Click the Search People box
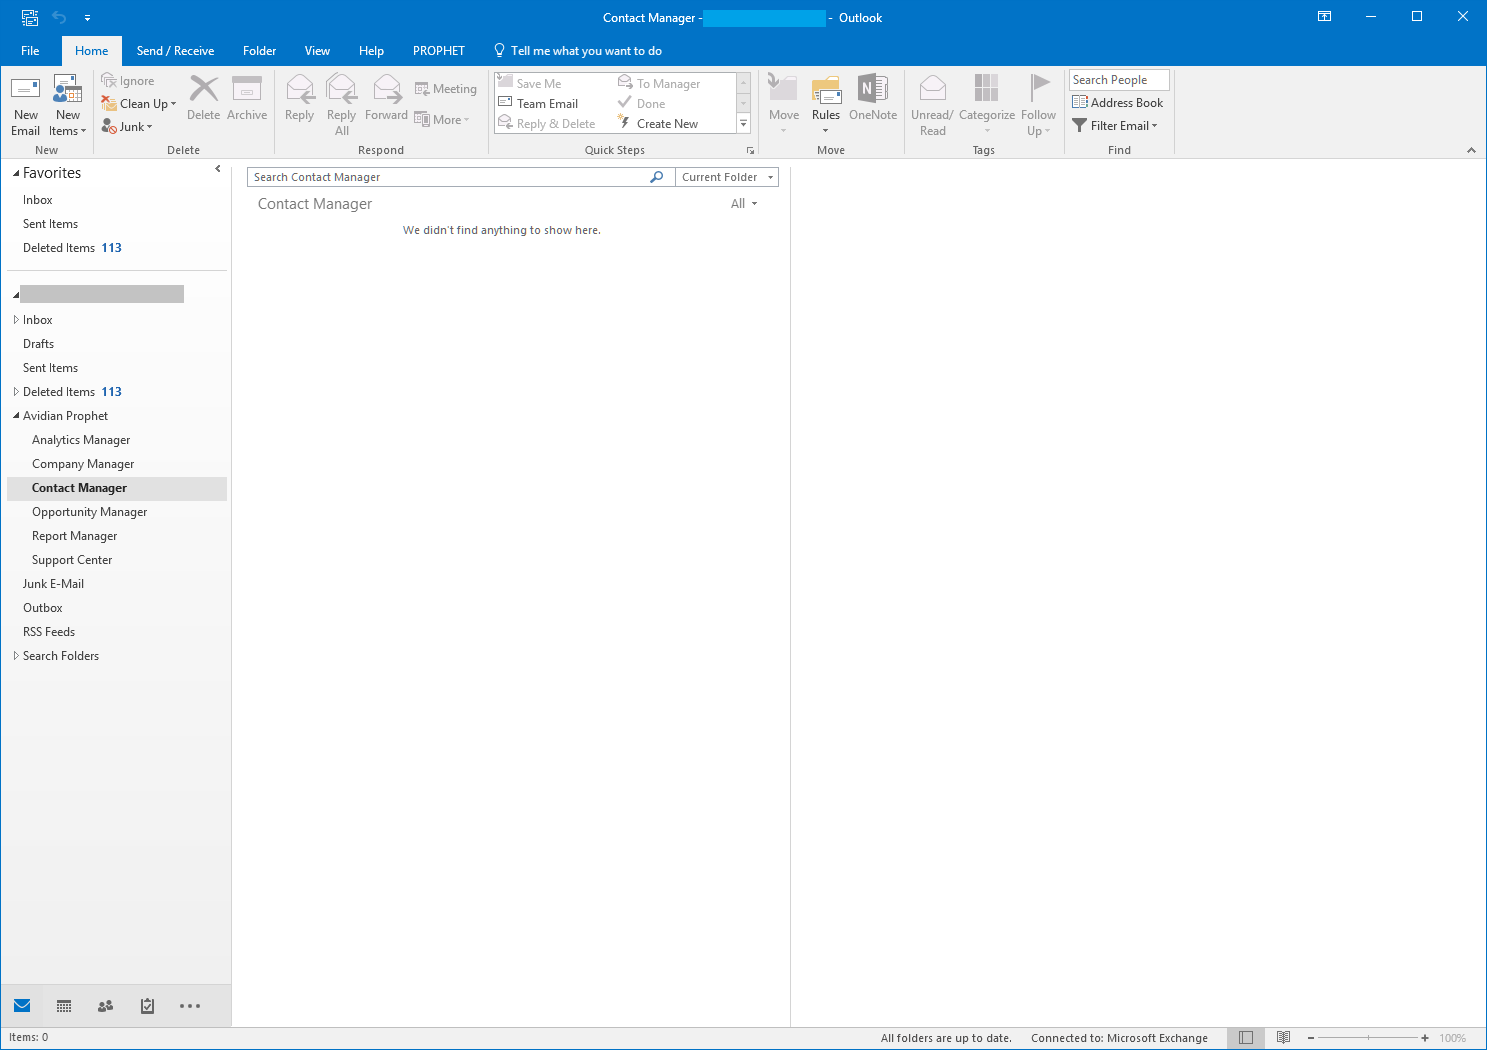This screenshot has height=1050, width=1487. (x=1119, y=80)
